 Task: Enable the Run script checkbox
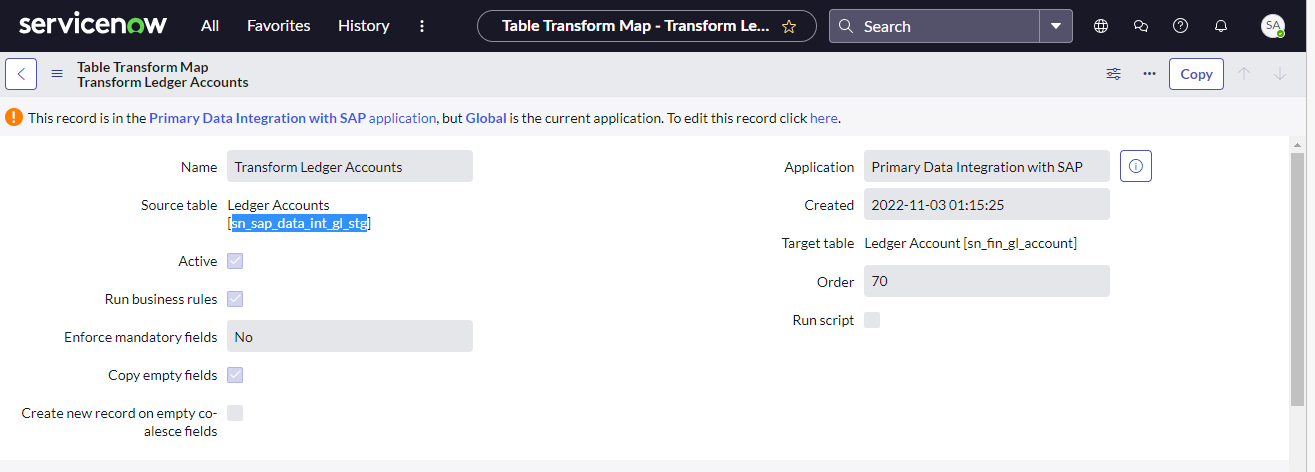tap(872, 320)
